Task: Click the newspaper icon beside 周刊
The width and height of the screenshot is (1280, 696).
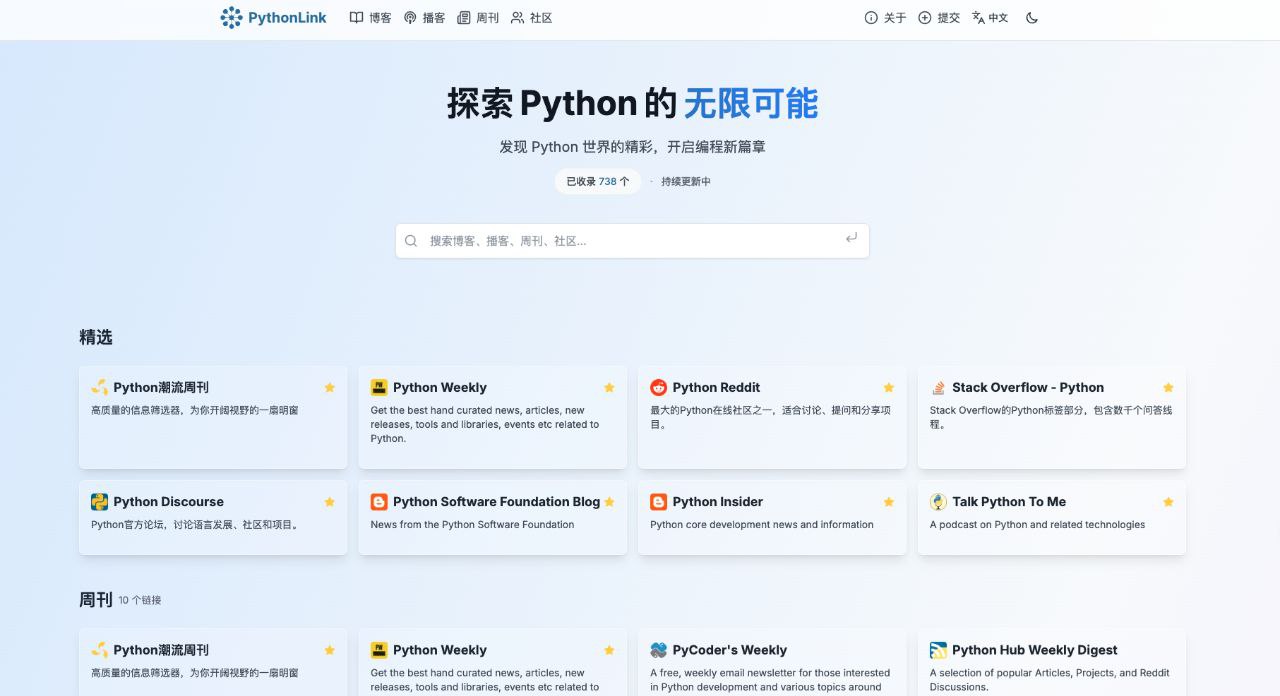Action: coord(464,17)
